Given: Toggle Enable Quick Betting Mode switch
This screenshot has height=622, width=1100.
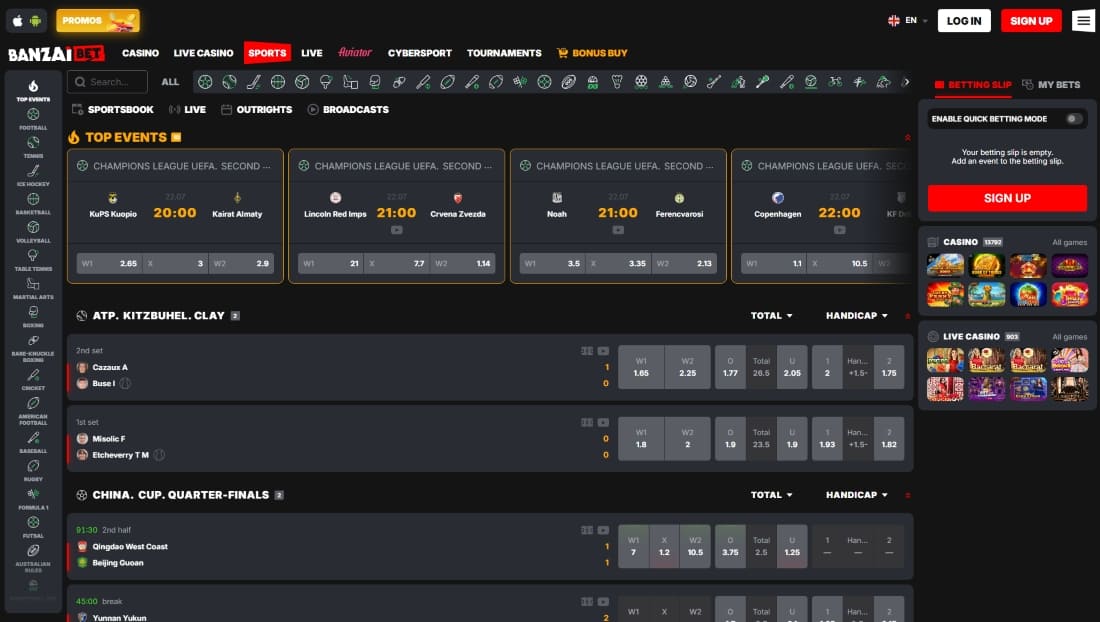Looking at the screenshot, I should pos(1073,119).
